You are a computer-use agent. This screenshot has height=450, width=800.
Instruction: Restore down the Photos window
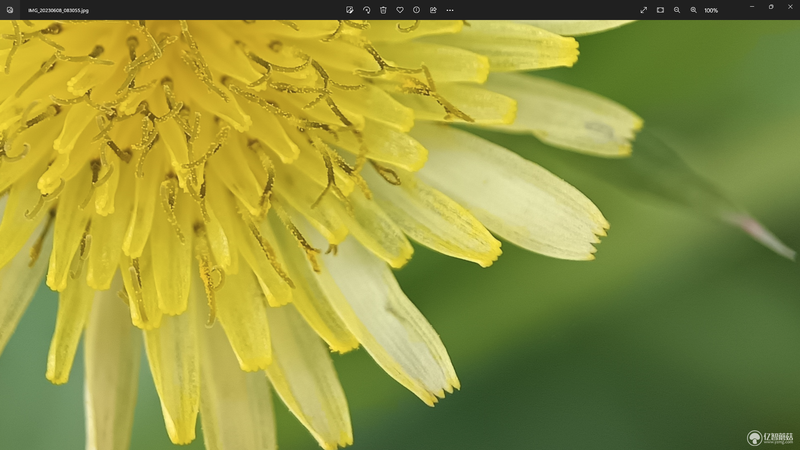(x=771, y=7)
